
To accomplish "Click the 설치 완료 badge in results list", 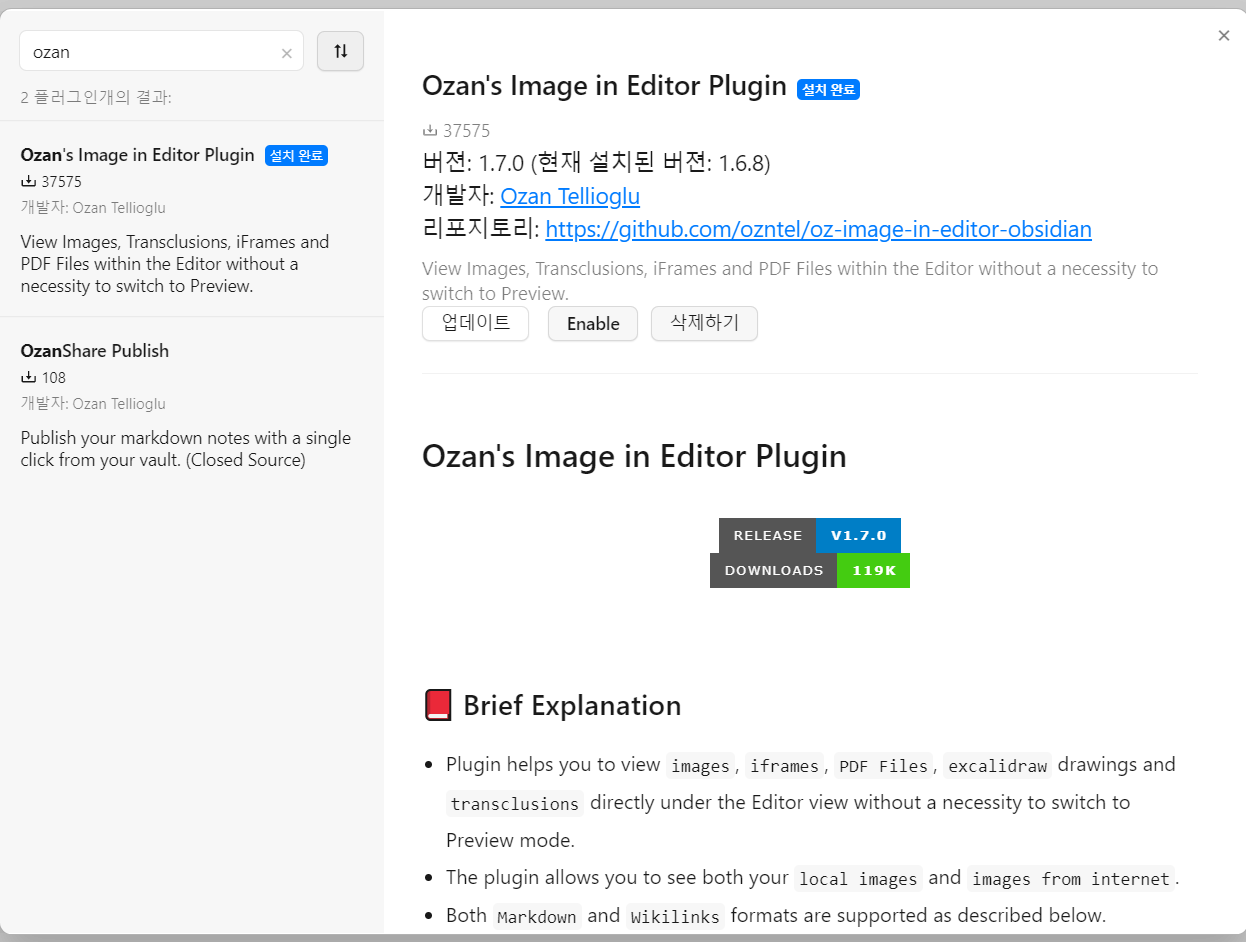I will [296, 156].
